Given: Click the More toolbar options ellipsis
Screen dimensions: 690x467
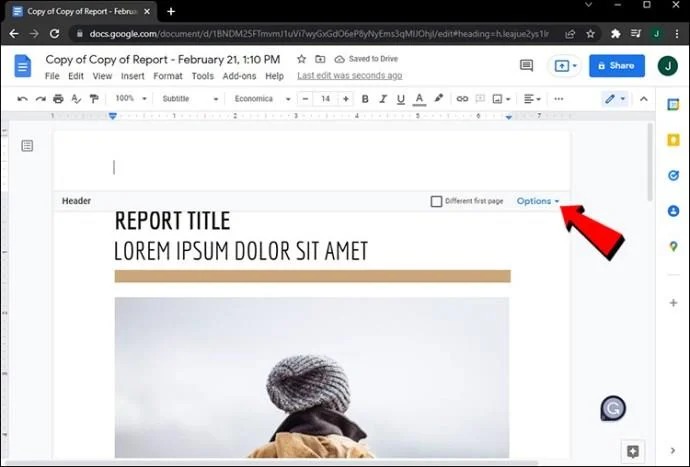Looking at the screenshot, I should (559, 99).
